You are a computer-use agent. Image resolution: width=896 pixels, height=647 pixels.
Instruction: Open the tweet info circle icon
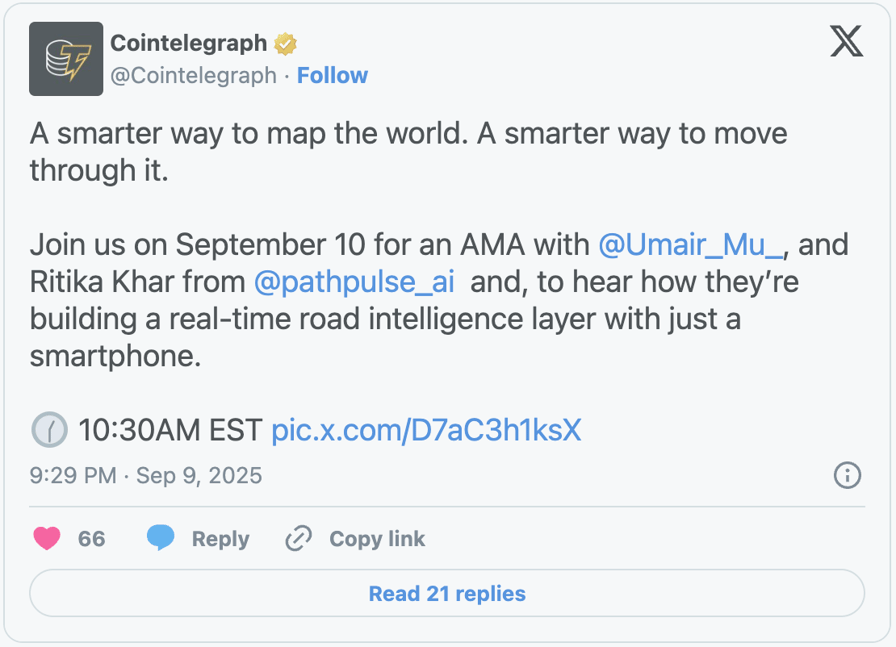(x=847, y=475)
